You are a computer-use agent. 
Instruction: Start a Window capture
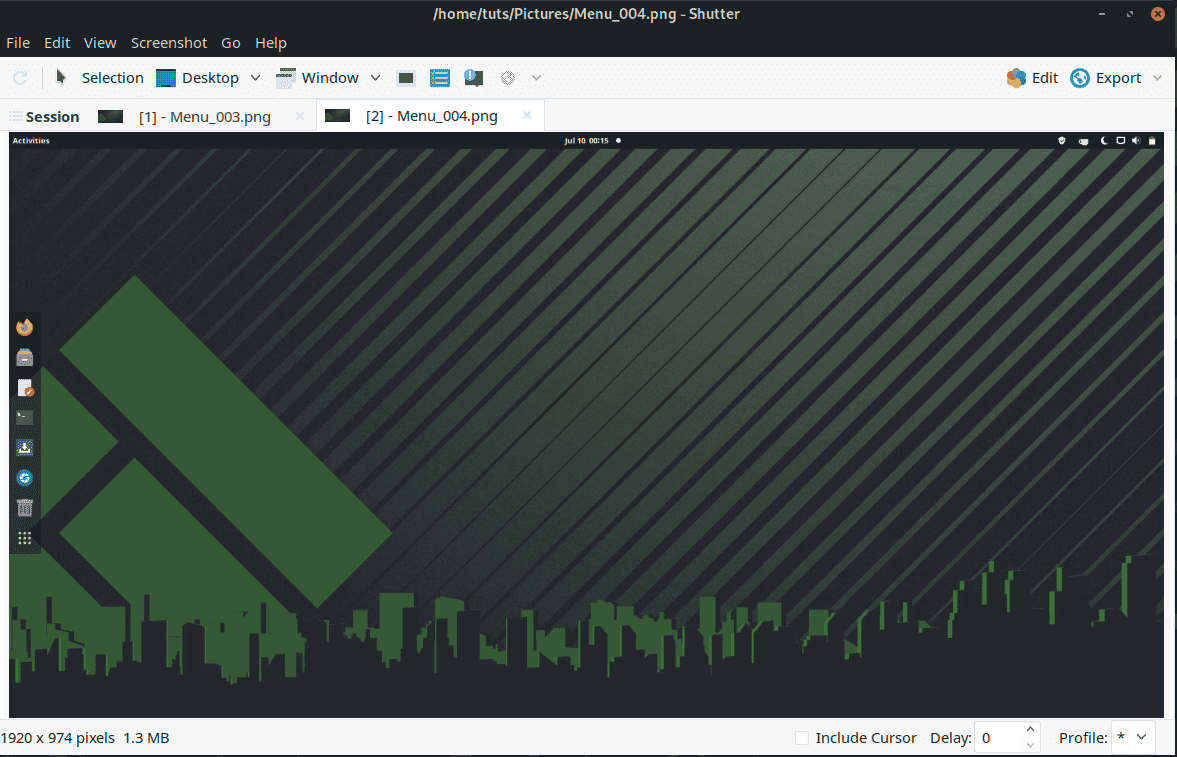pos(318,78)
